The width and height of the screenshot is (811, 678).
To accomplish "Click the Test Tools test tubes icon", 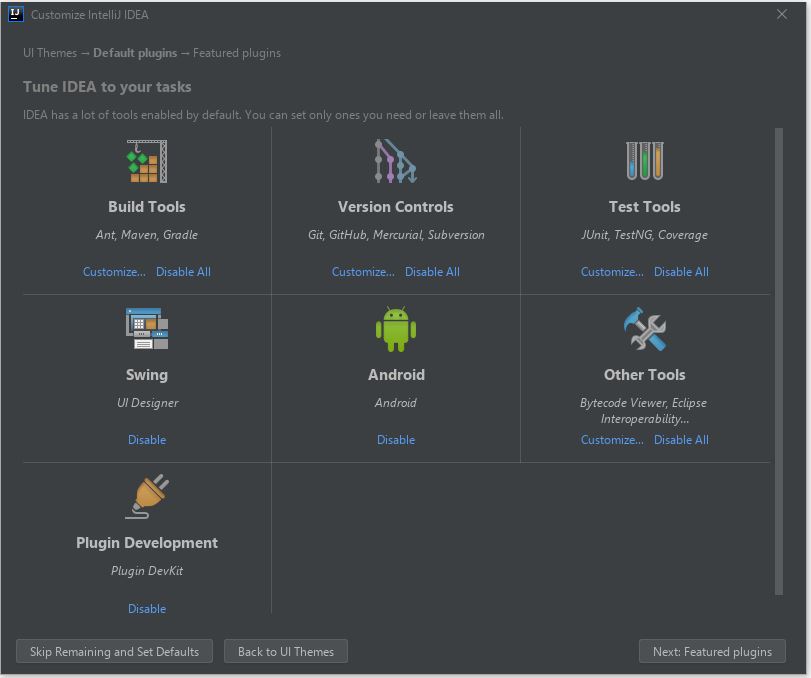I will click(644, 161).
